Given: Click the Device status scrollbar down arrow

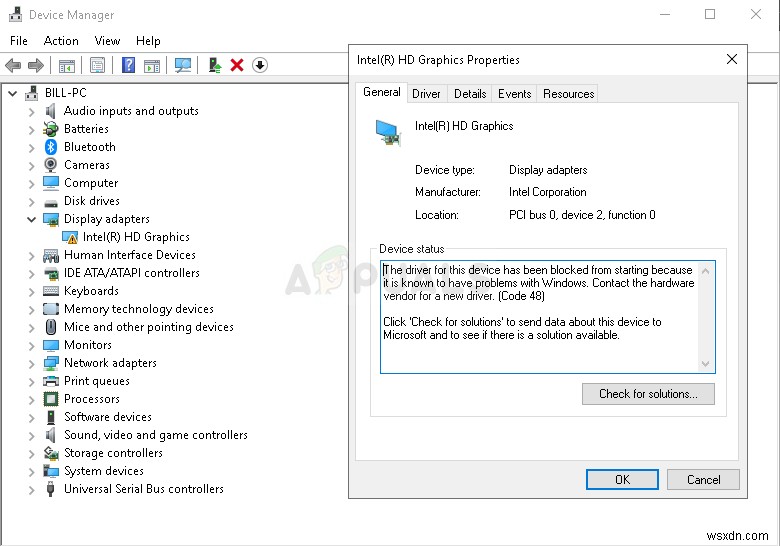Looking at the screenshot, I should pos(705,364).
